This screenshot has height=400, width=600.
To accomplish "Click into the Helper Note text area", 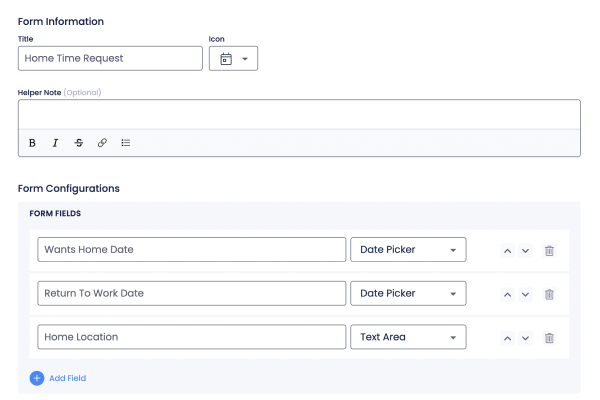I will click(x=299, y=115).
